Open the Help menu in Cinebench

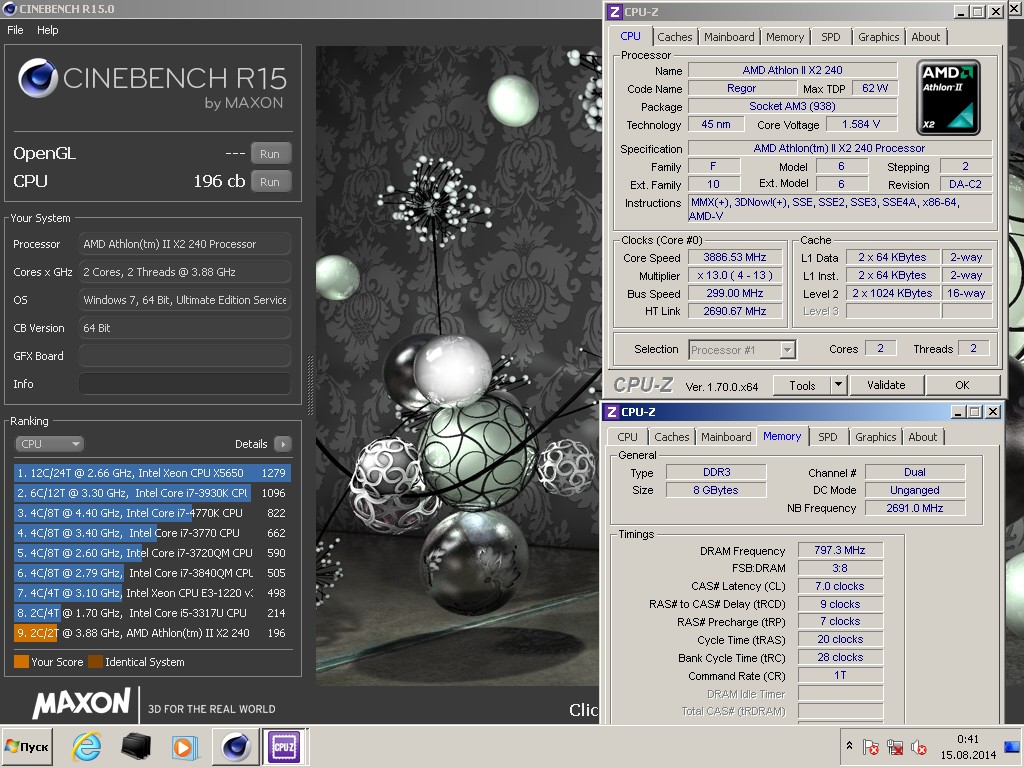48,30
